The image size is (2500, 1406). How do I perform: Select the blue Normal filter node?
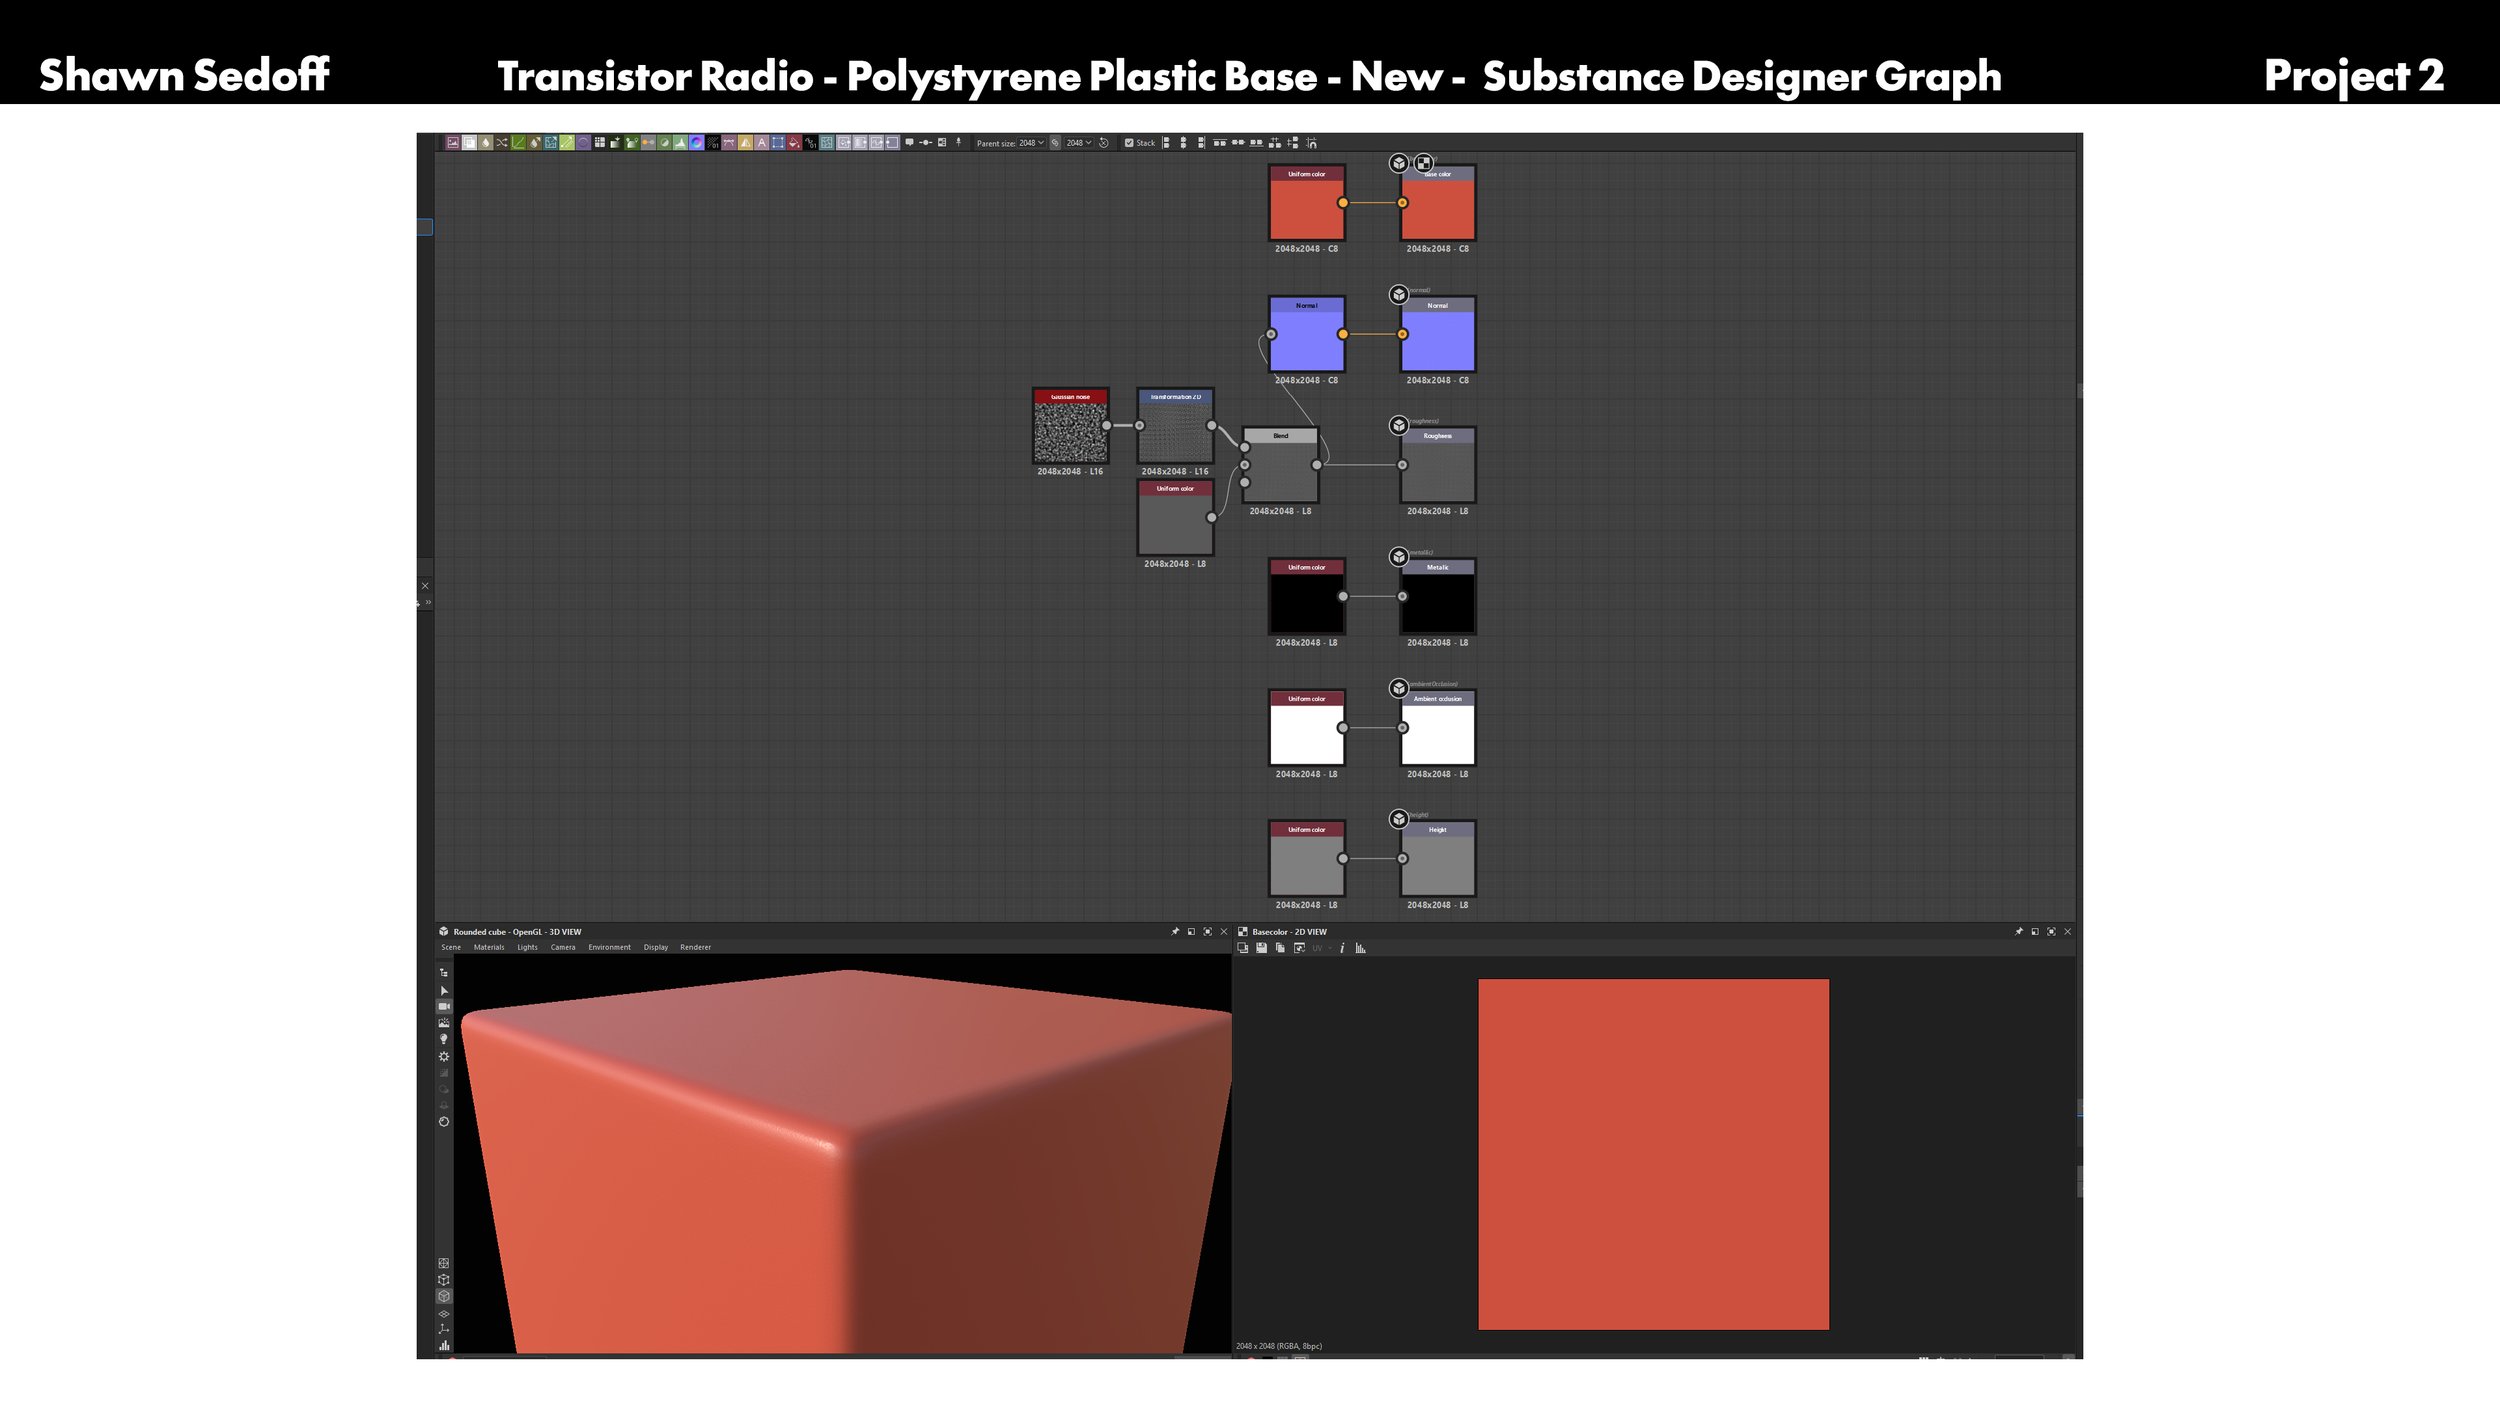pos(1307,334)
